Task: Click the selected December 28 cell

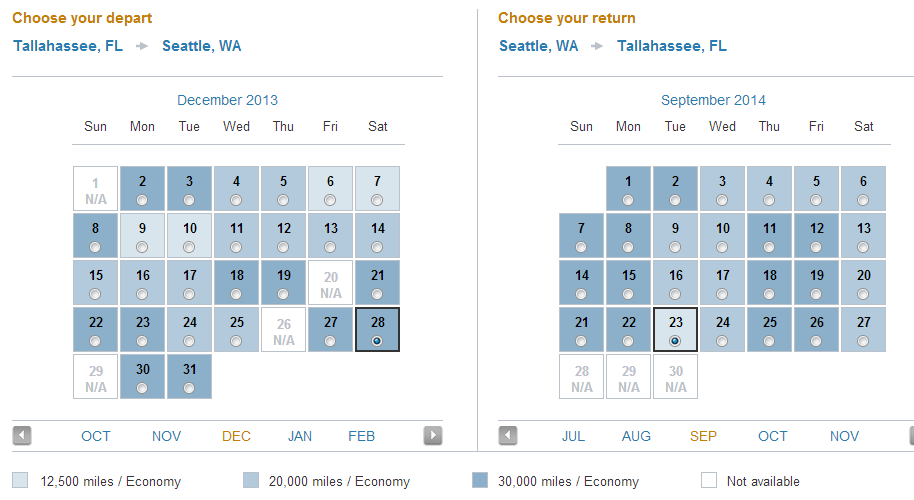Action: [x=377, y=329]
